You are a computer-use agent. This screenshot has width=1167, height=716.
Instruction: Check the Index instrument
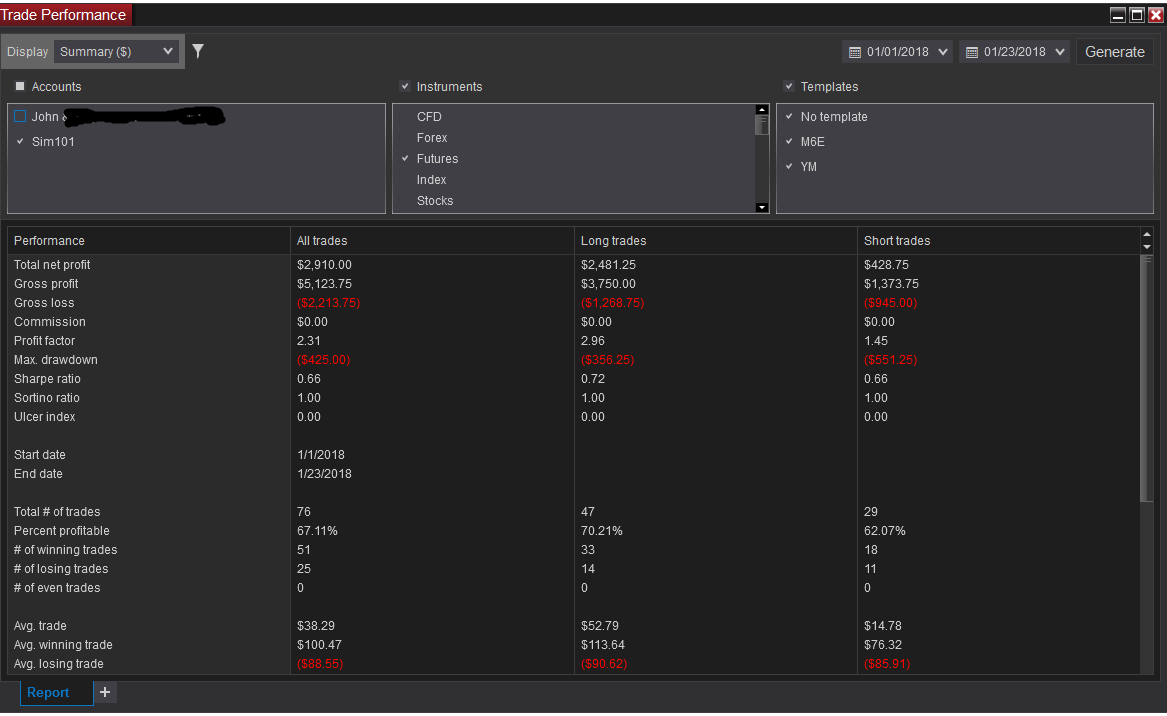(x=405, y=179)
